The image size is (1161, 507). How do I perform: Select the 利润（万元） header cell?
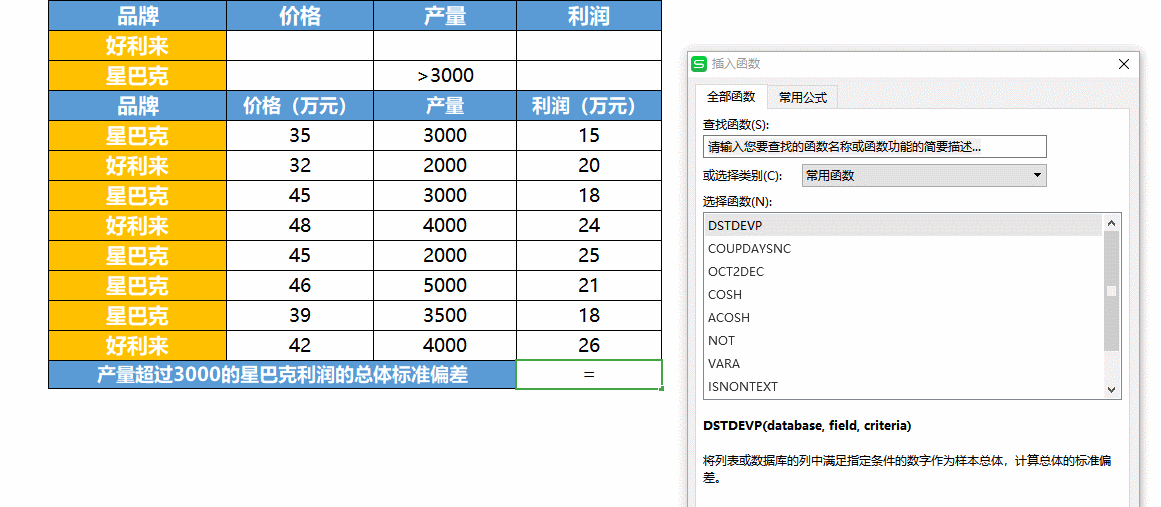click(x=589, y=106)
